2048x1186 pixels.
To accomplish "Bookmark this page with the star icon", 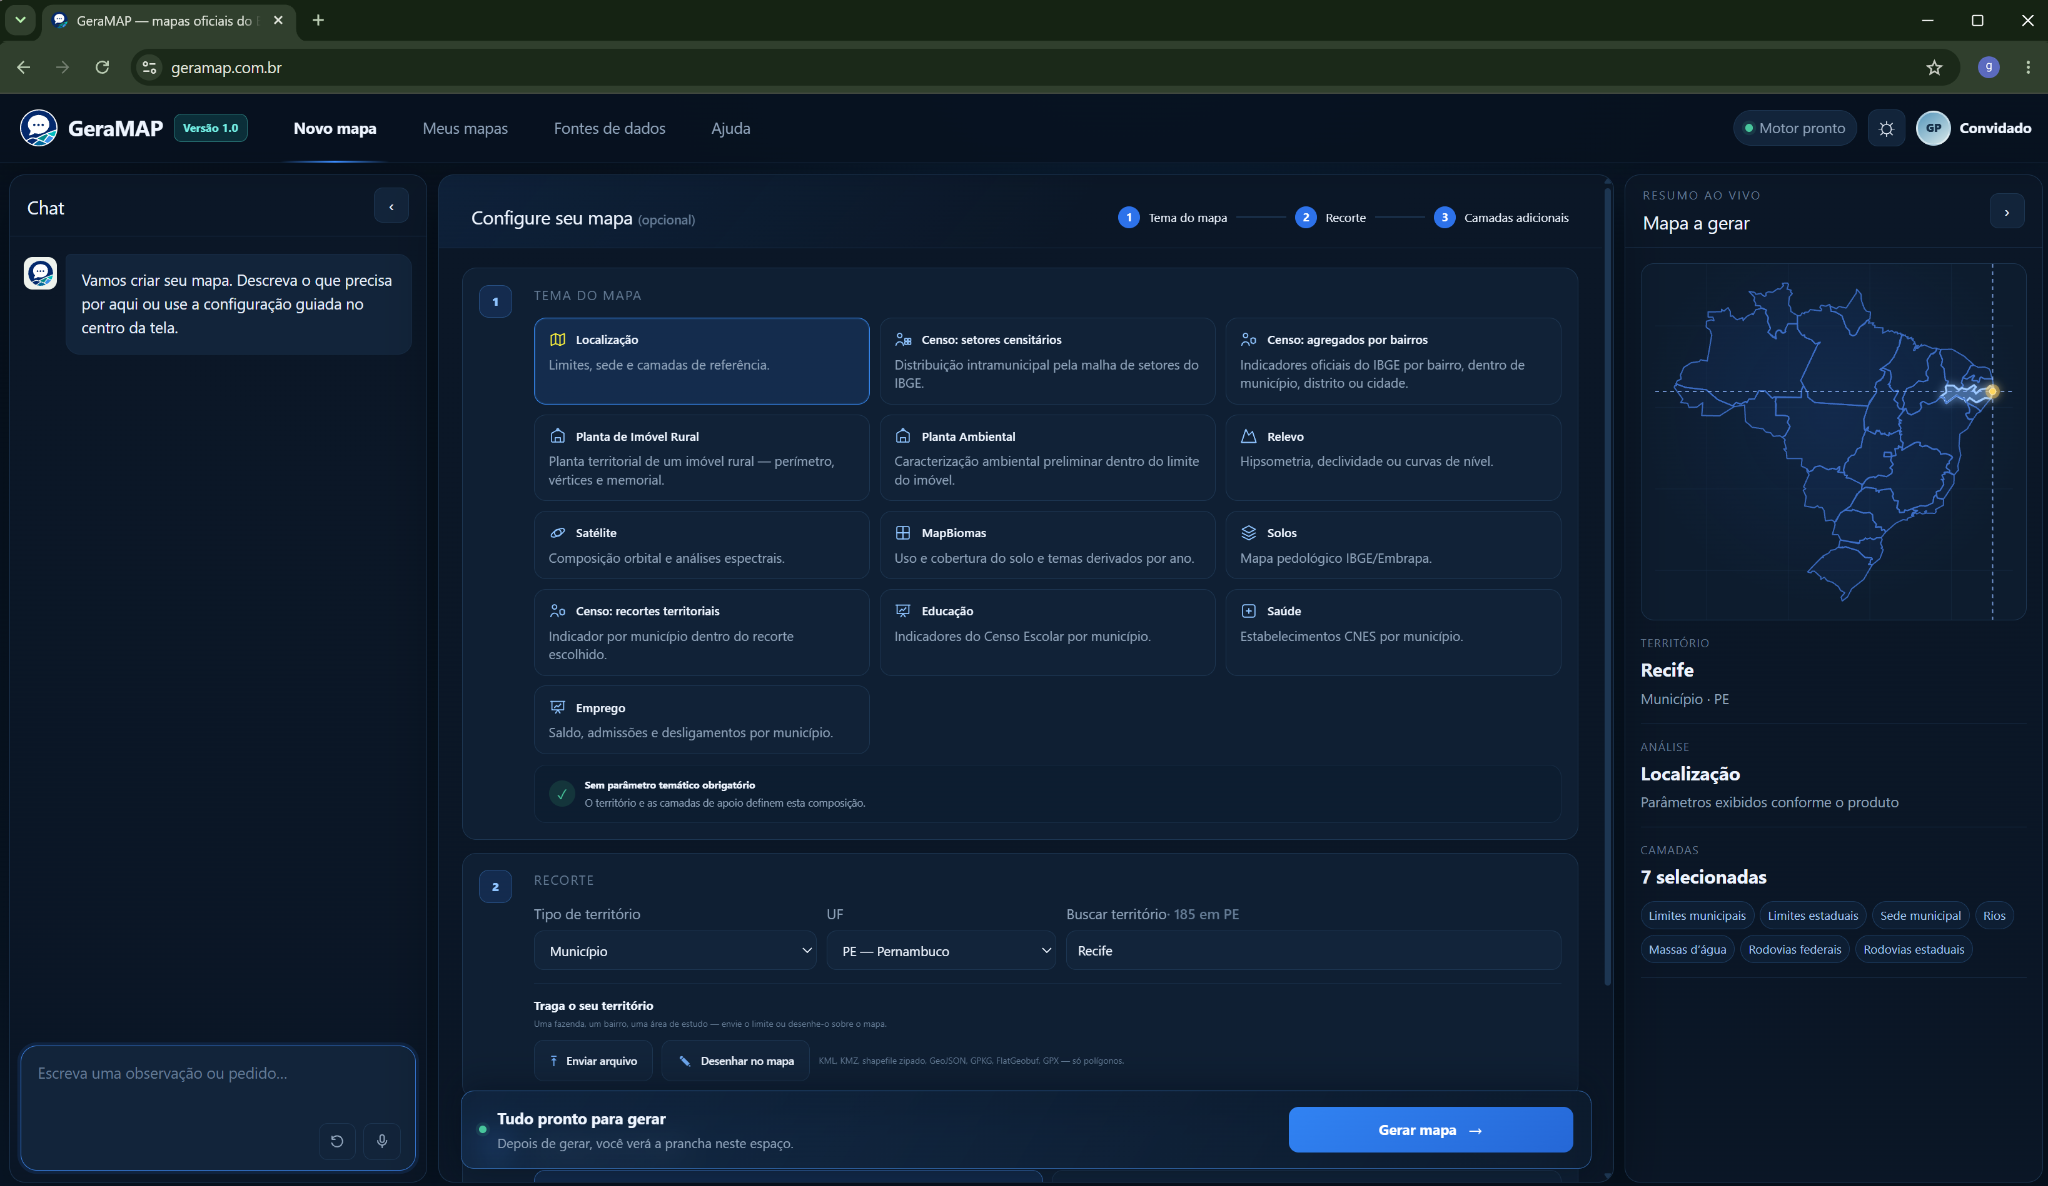I will click(1934, 67).
